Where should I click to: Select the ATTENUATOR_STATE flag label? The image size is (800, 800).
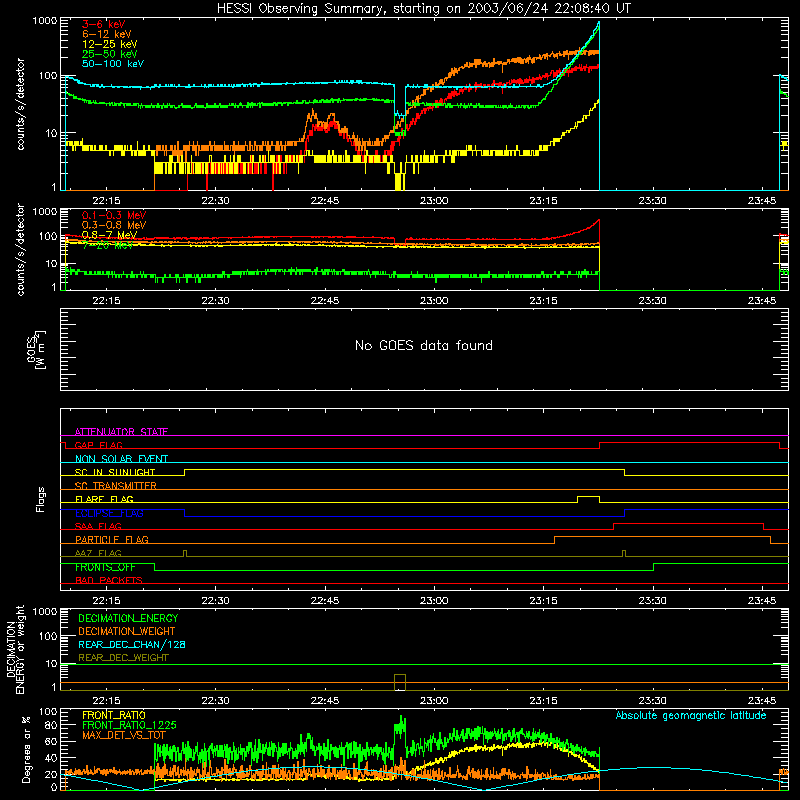[x=121, y=432]
